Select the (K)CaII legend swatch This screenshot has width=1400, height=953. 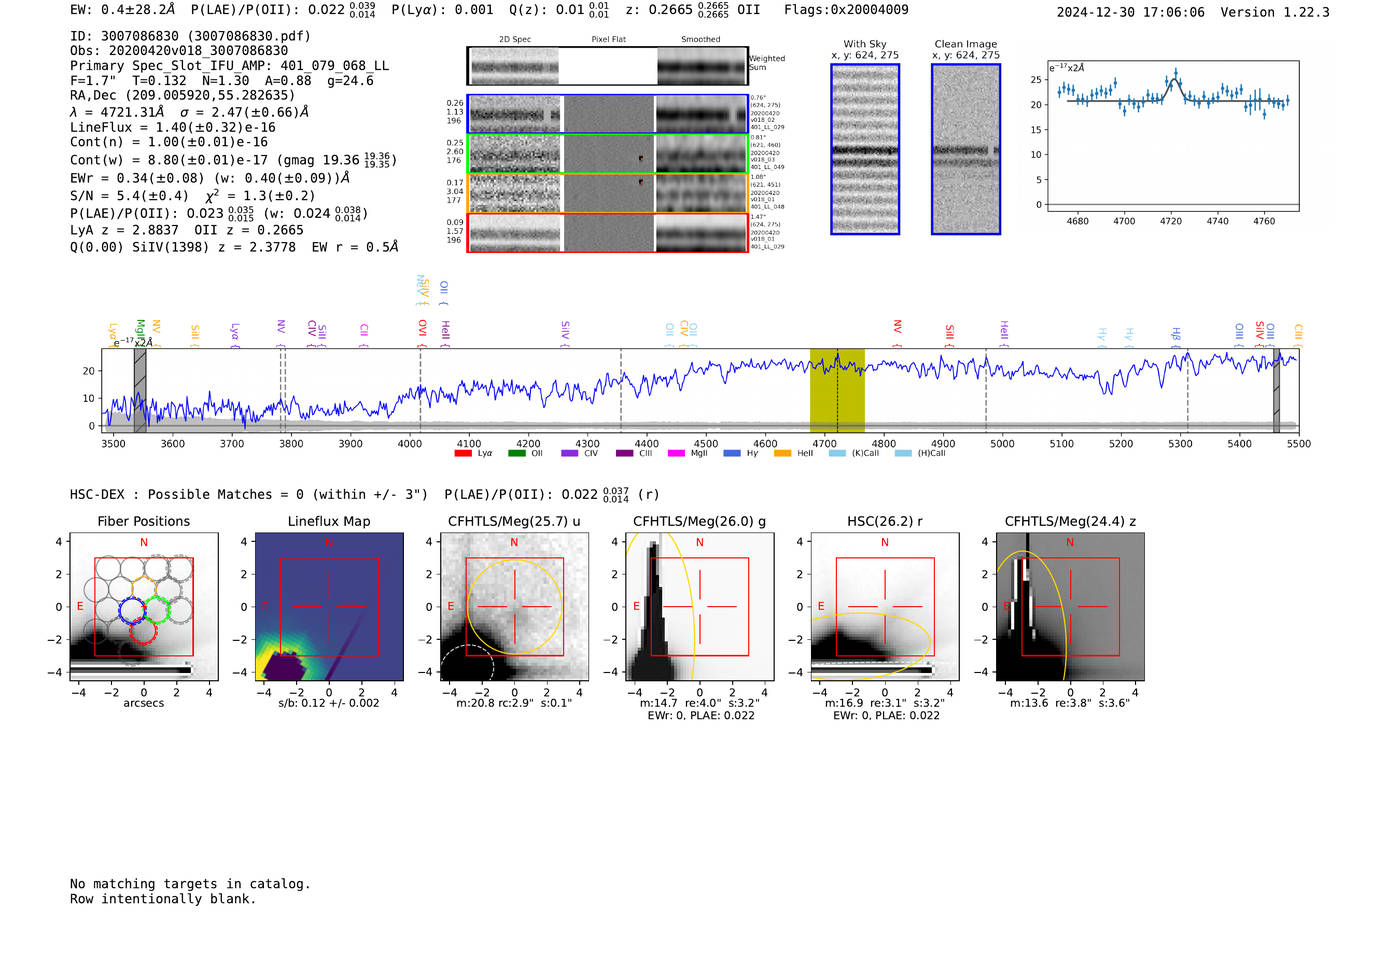point(837,453)
